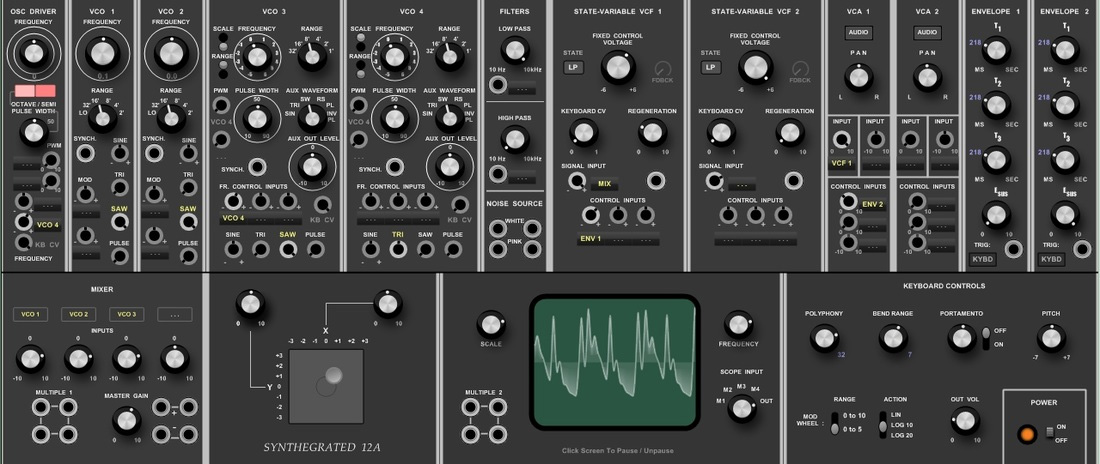1100x464 pixels.
Task: Toggle Mod Wheel range switch
Action: pos(835,423)
